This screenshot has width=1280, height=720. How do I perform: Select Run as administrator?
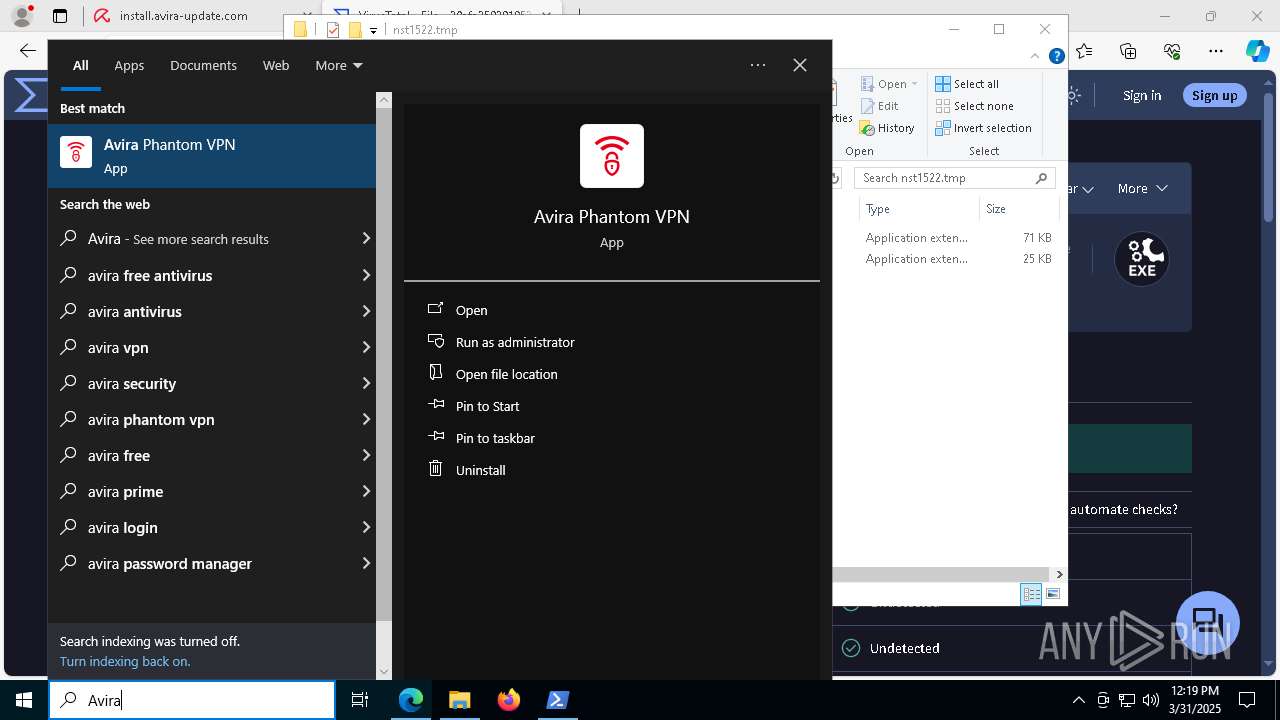click(x=515, y=342)
